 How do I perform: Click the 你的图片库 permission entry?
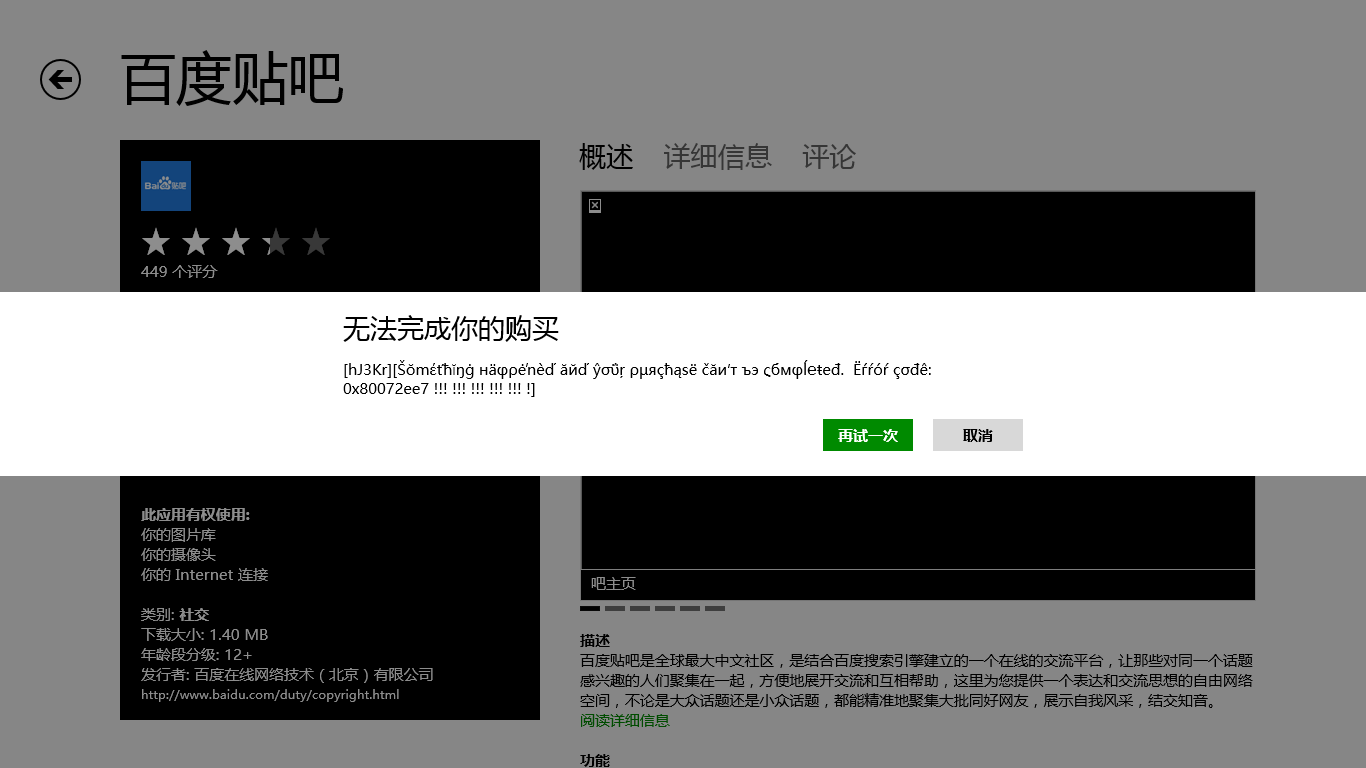tap(178, 535)
